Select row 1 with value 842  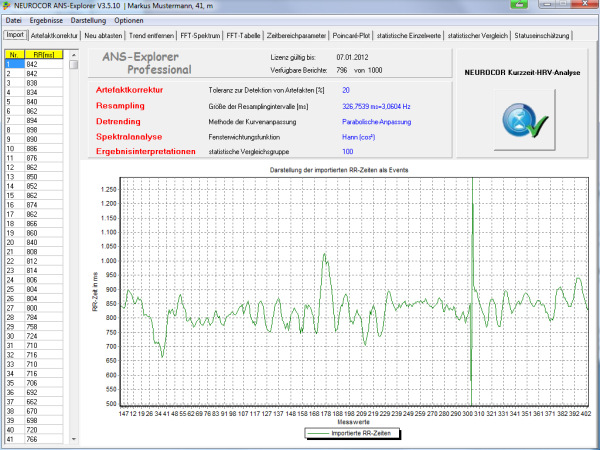34,64
